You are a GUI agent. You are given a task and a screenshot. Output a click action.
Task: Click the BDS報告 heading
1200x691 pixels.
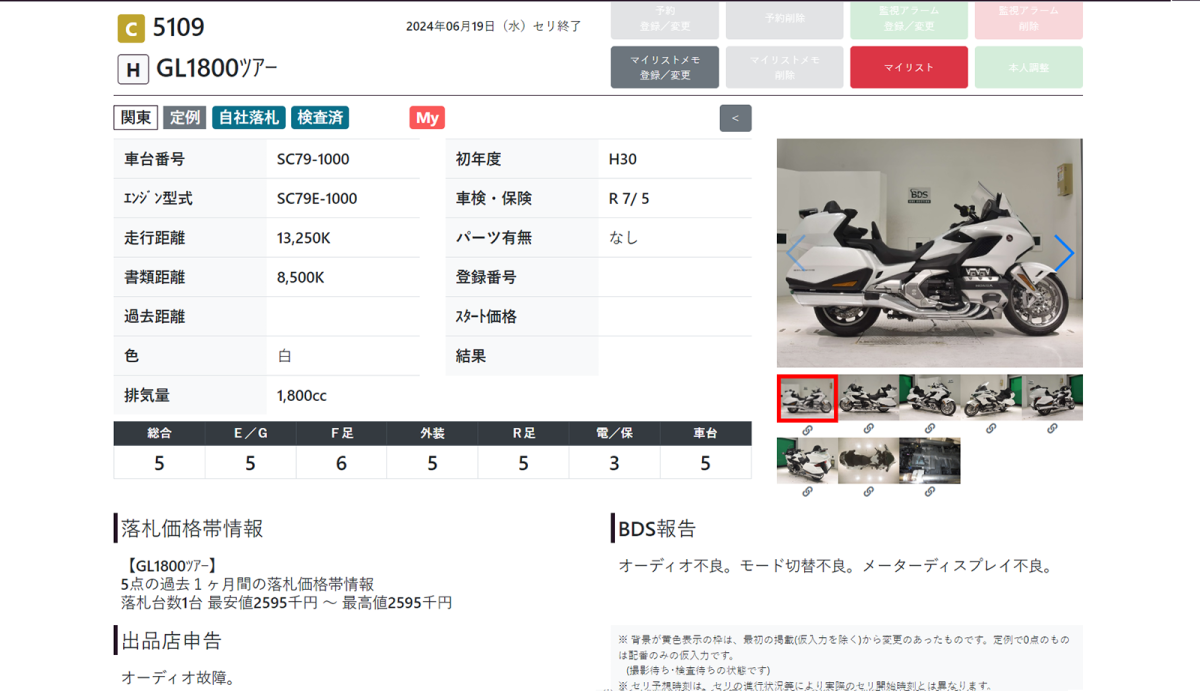[x=657, y=528]
